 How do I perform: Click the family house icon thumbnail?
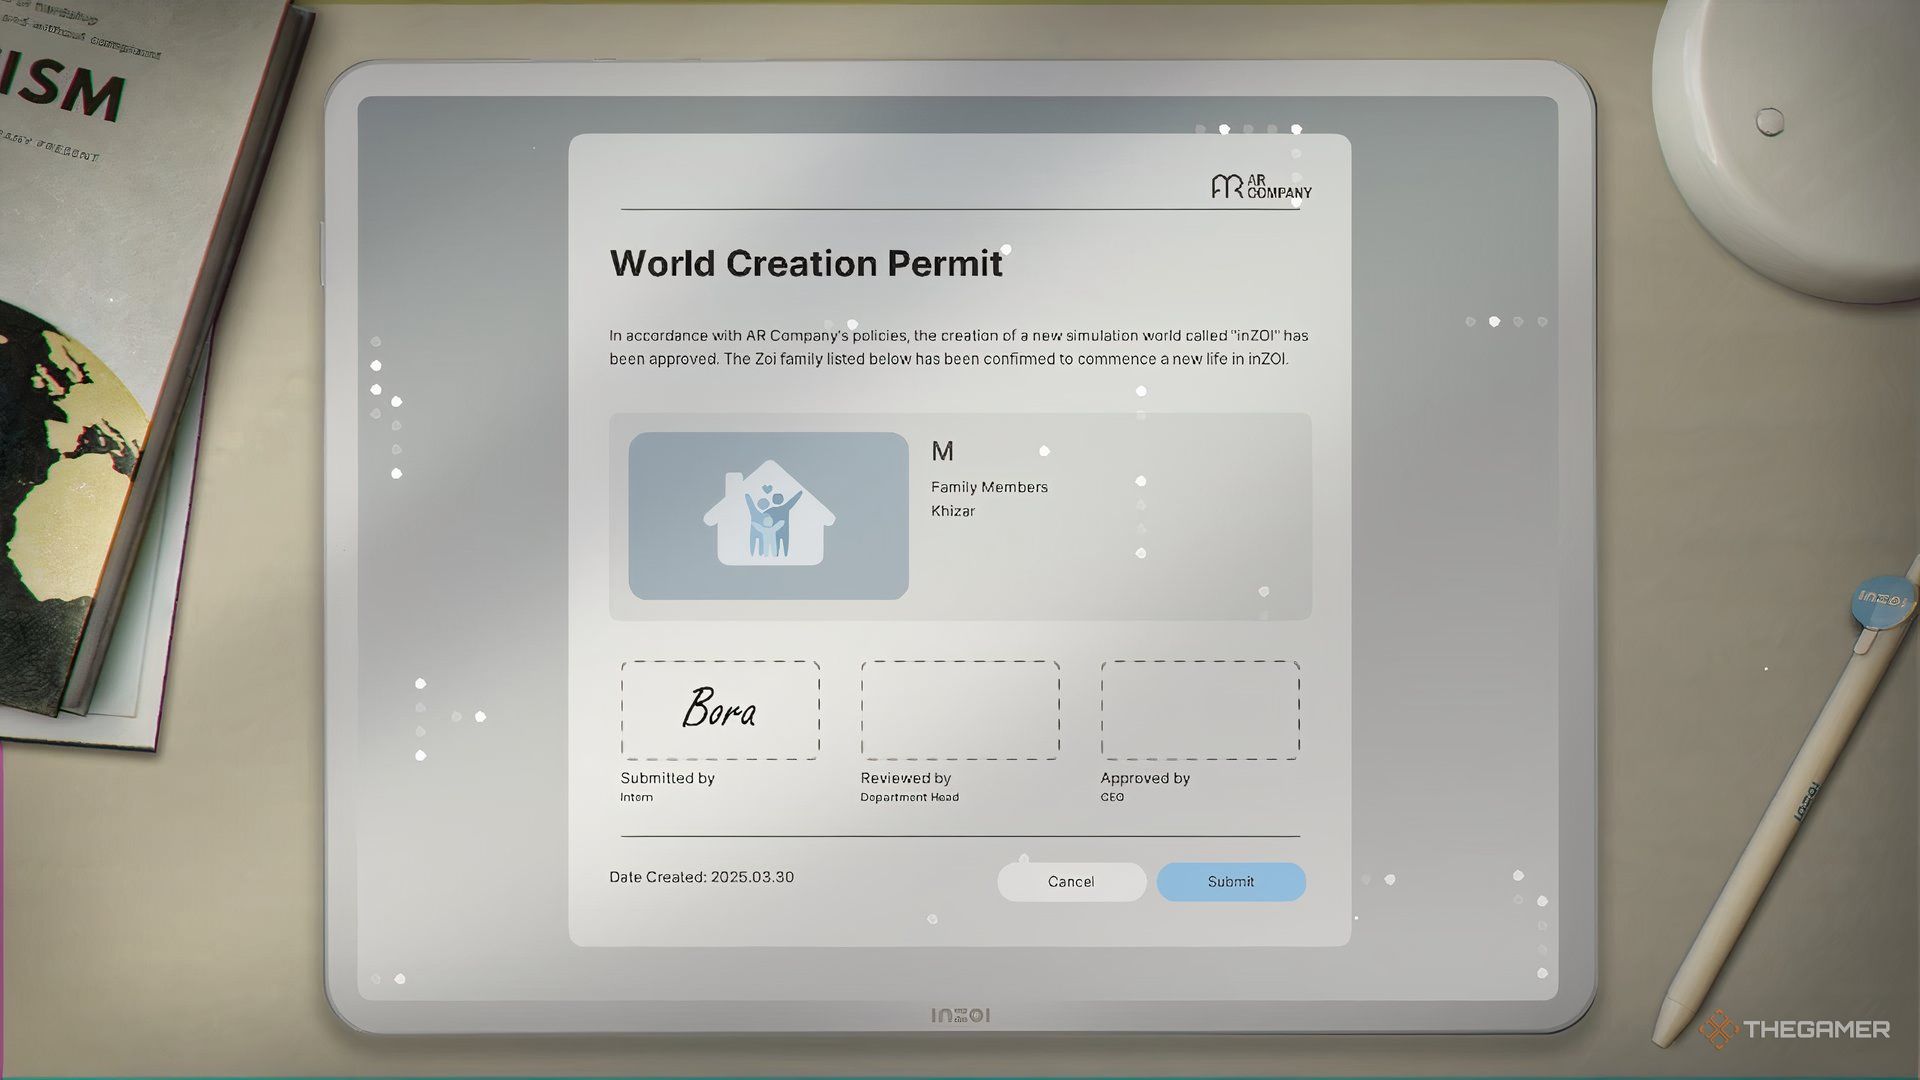768,515
